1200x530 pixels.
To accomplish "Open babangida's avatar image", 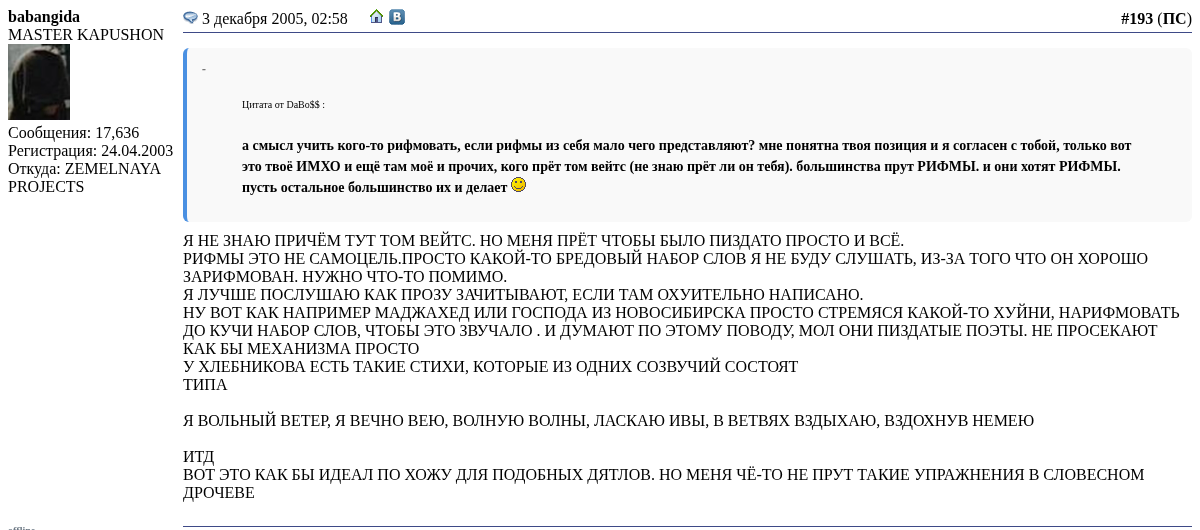I will [x=39, y=82].
